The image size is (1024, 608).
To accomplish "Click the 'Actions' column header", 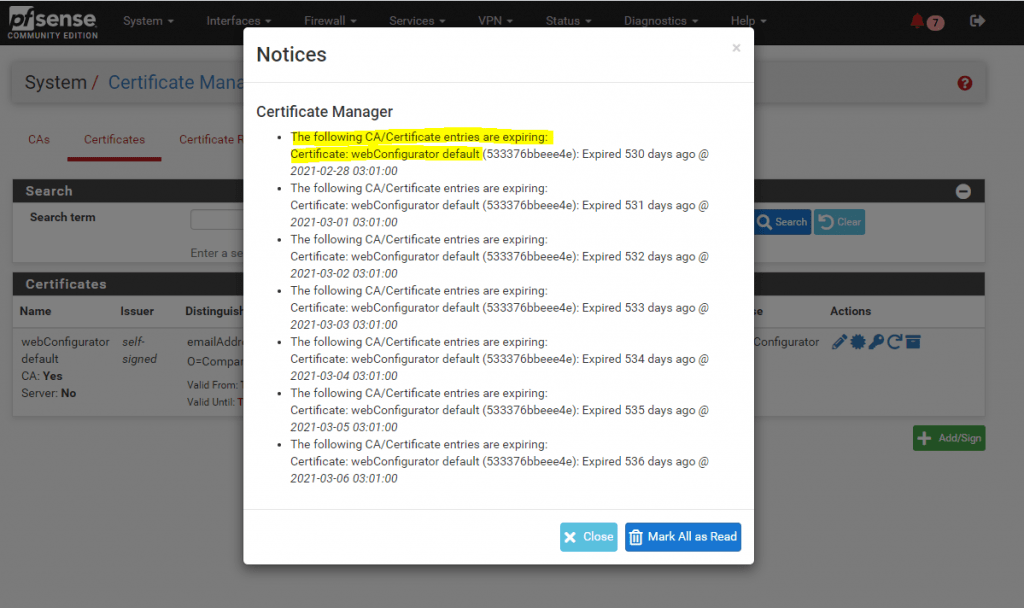I will click(x=850, y=312).
